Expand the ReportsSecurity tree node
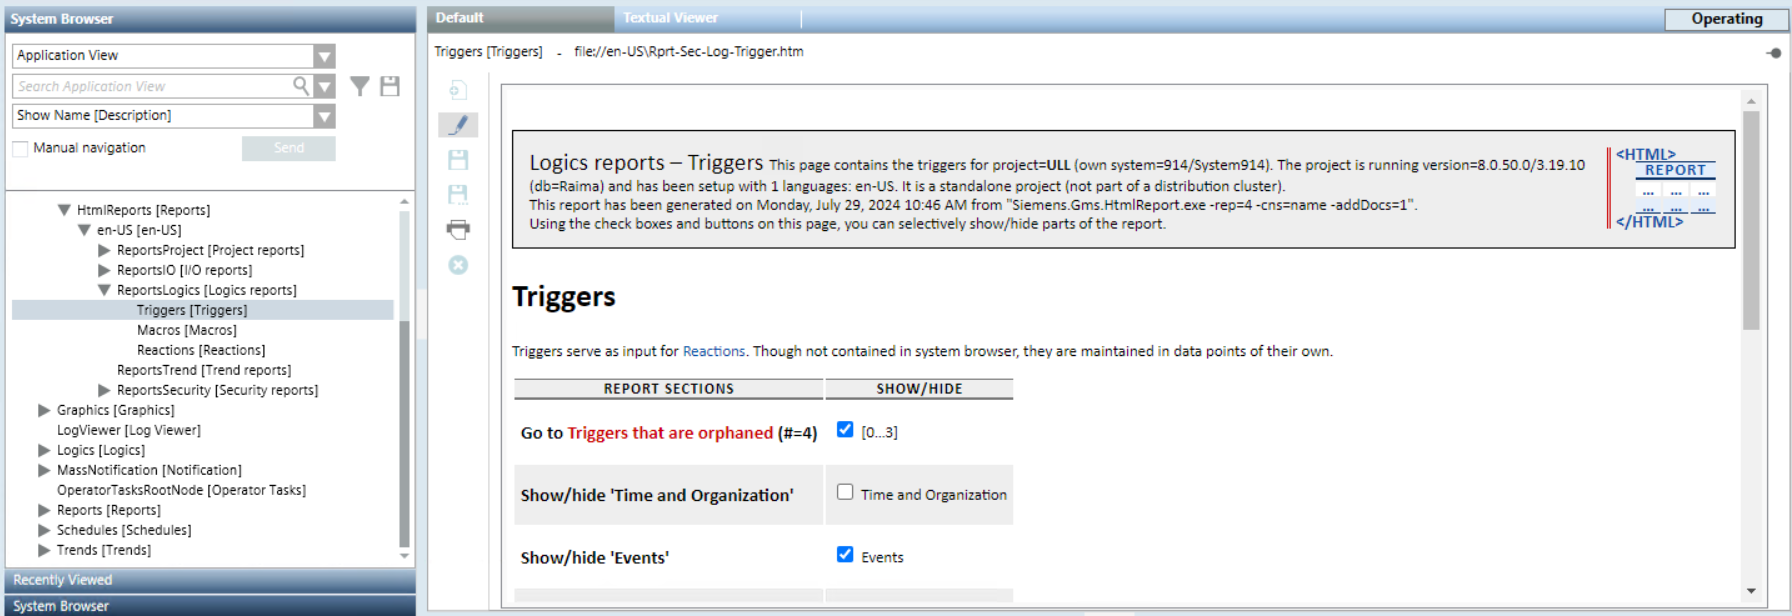 [x=104, y=390]
